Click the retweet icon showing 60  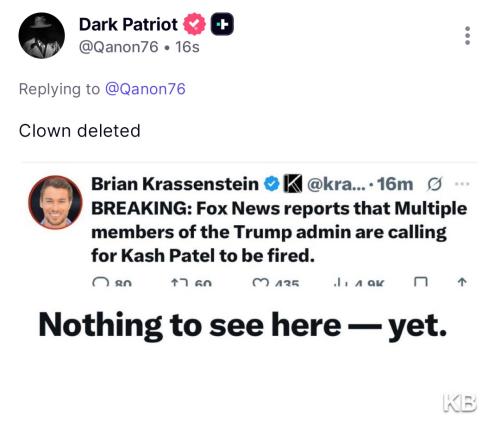(x=180, y=283)
